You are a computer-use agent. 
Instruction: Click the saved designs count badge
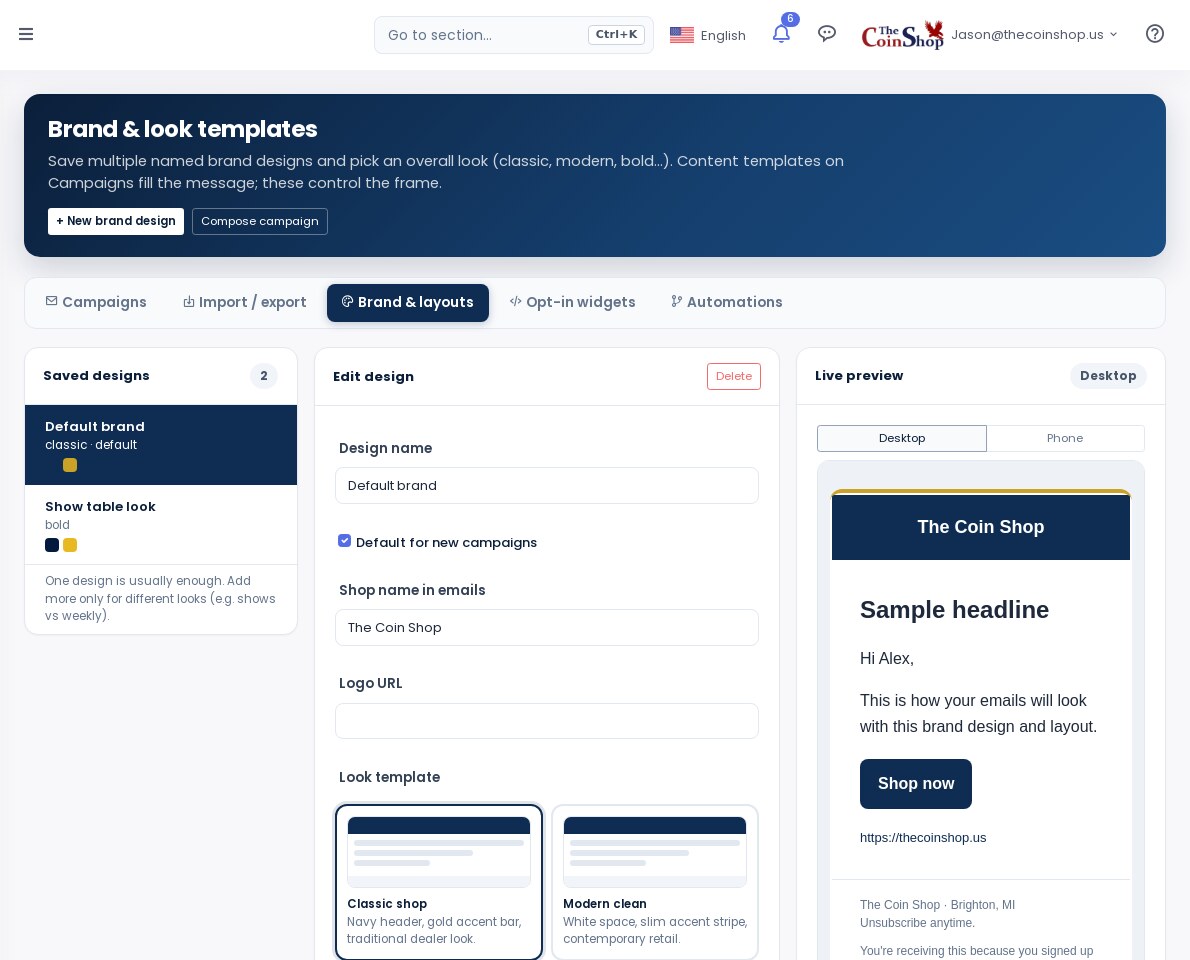pos(264,376)
